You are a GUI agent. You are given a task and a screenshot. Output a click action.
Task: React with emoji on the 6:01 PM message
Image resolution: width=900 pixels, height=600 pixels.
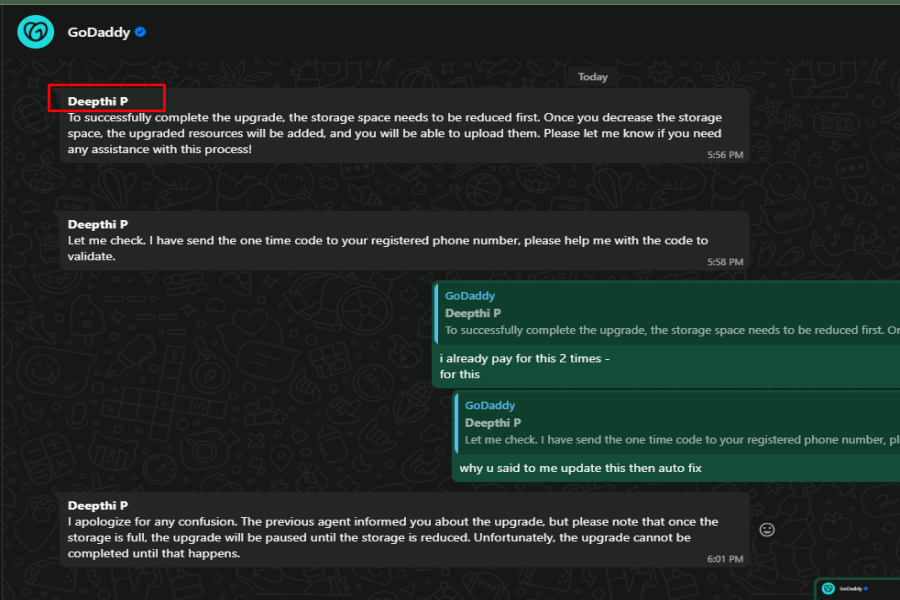pyautogui.click(x=767, y=529)
